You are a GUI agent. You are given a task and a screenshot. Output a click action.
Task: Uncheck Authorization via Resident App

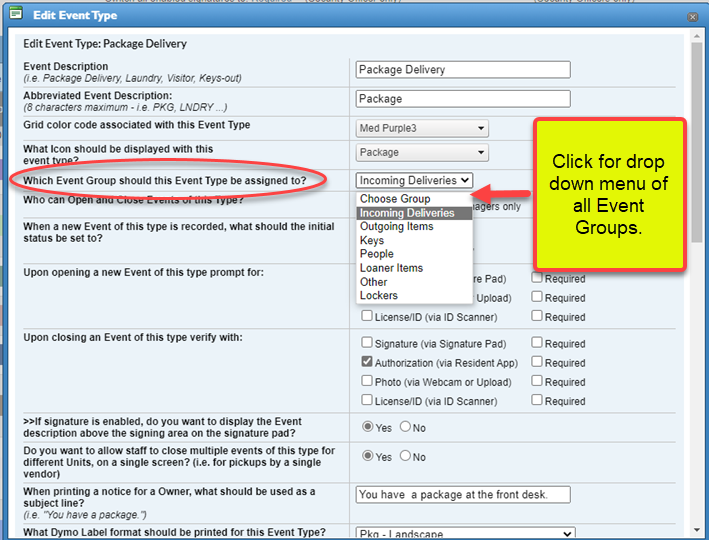coord(367,362)
